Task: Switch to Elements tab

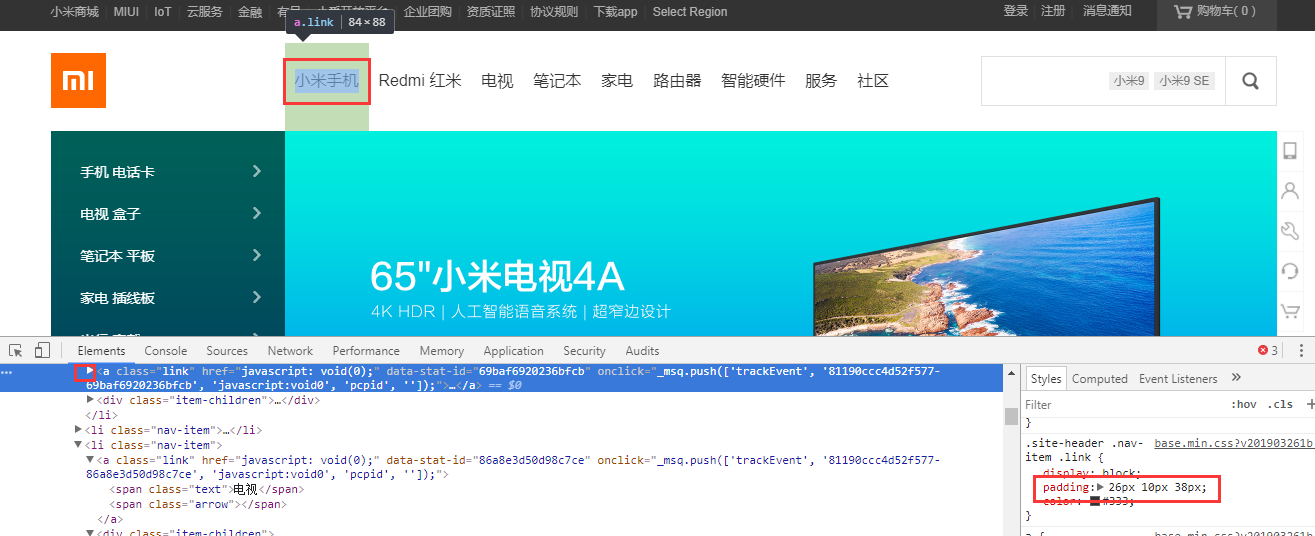Action: click(x=101, y=351)
